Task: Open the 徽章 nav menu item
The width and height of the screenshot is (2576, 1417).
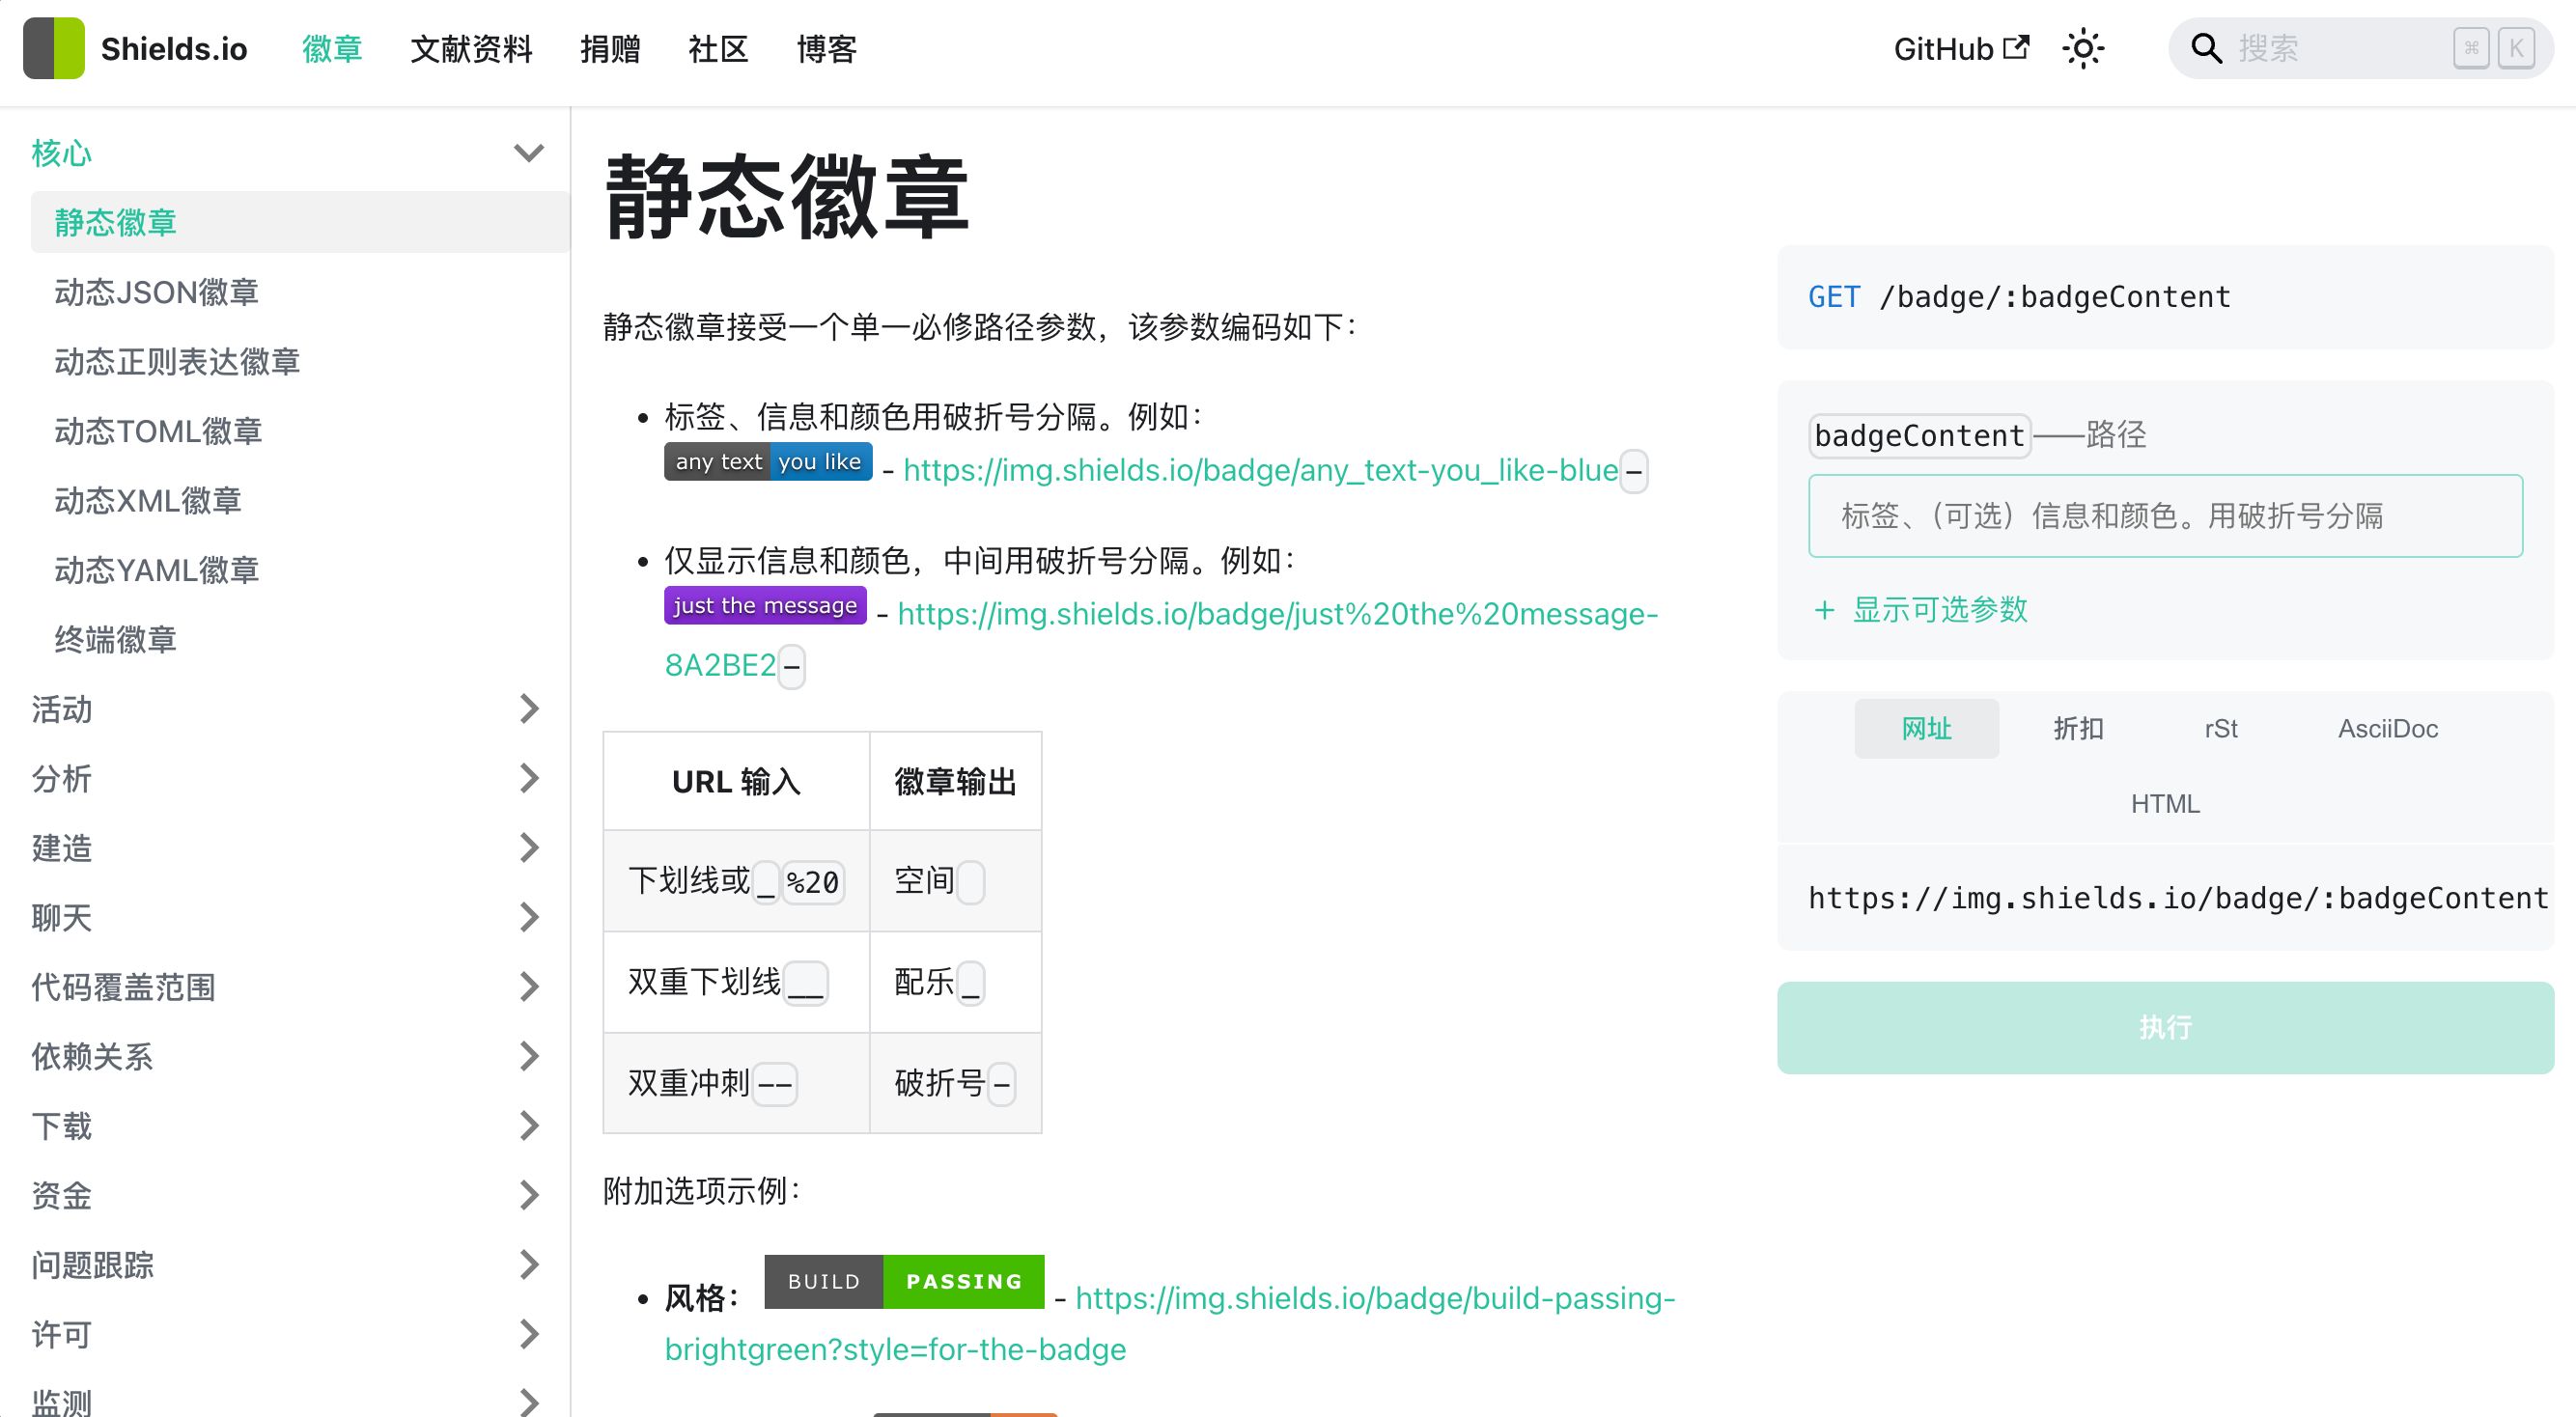Action: [x=332, y=48]
